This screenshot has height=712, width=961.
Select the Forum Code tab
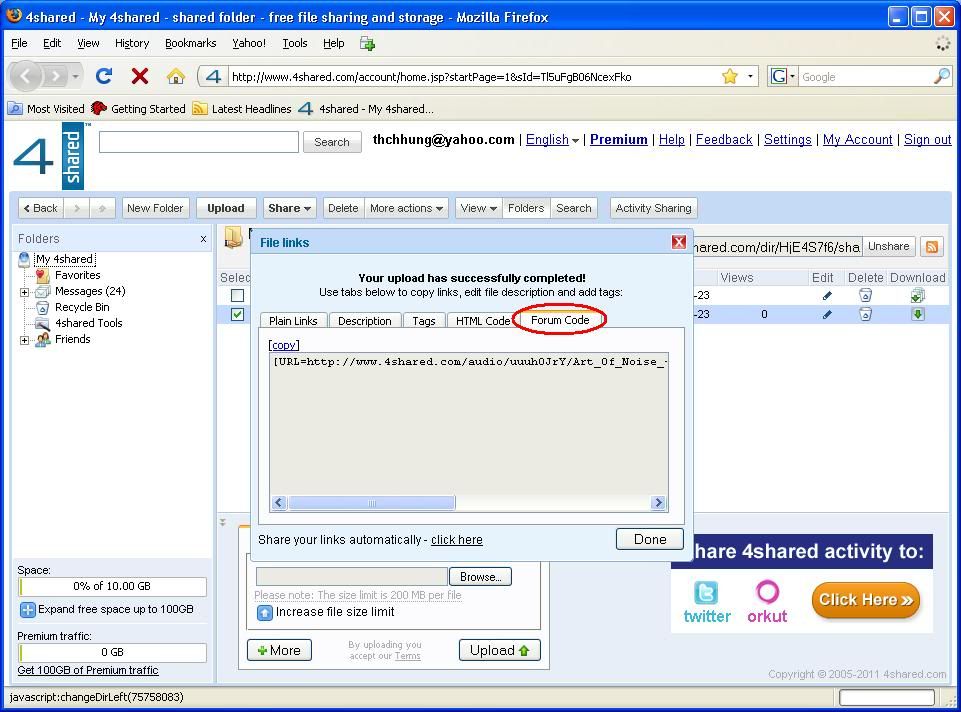[560, 320]
